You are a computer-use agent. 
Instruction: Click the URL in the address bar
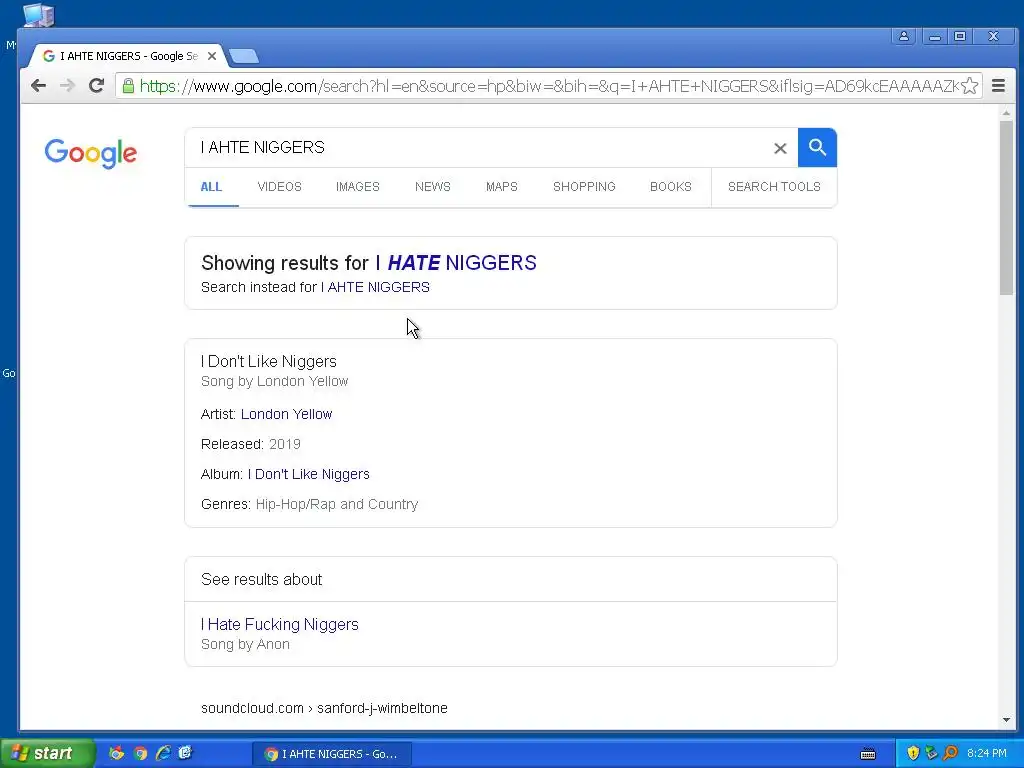tap(549, 86)
